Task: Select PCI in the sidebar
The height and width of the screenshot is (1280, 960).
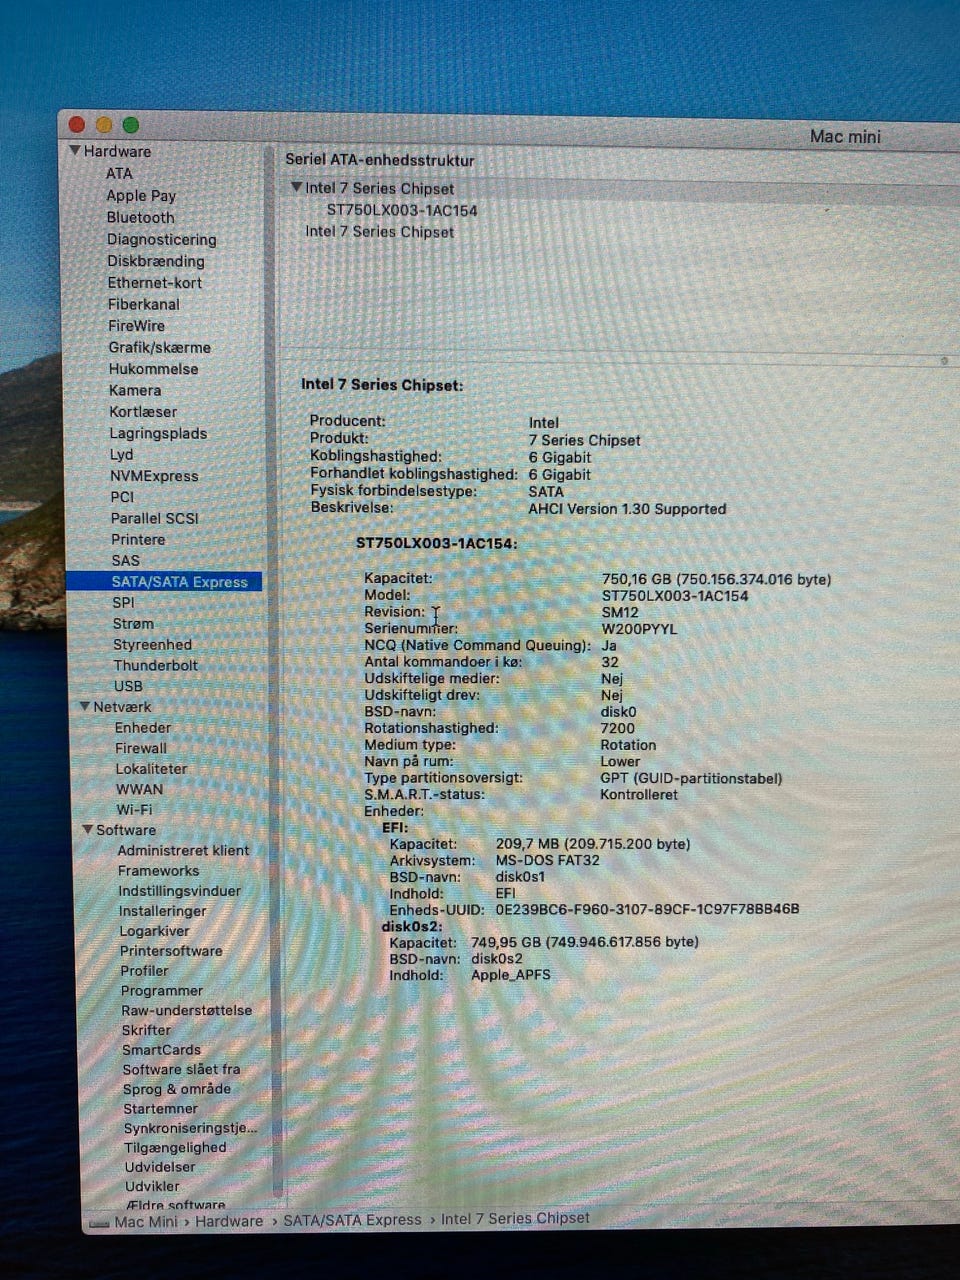Action: coord(122,497)
